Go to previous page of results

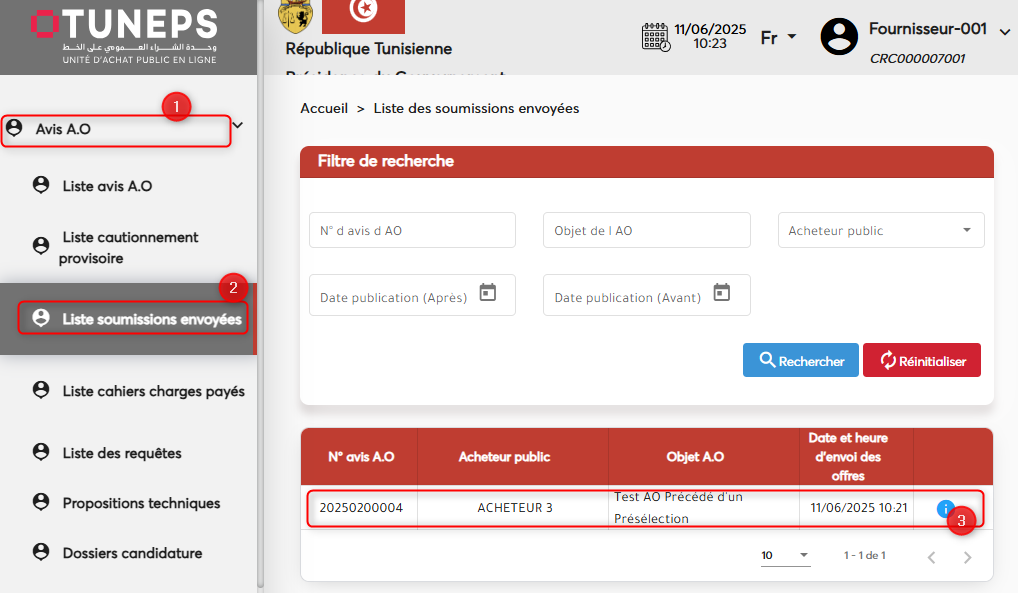click(x=931, y=556)
